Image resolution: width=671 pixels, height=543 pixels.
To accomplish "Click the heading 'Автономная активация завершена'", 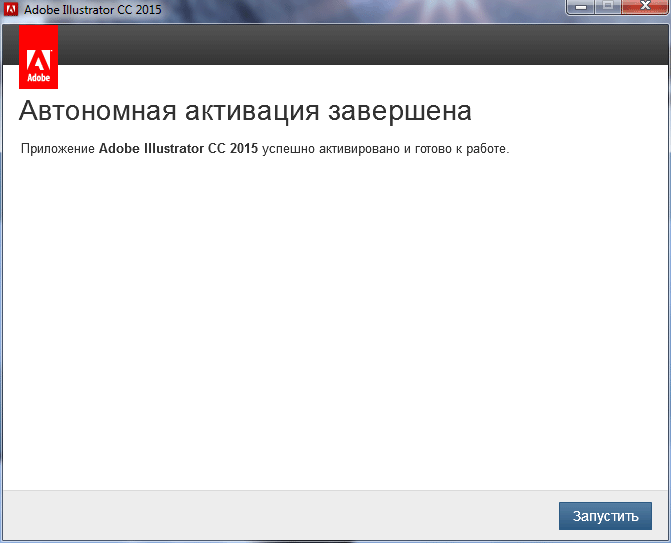I will pos(245,111).
